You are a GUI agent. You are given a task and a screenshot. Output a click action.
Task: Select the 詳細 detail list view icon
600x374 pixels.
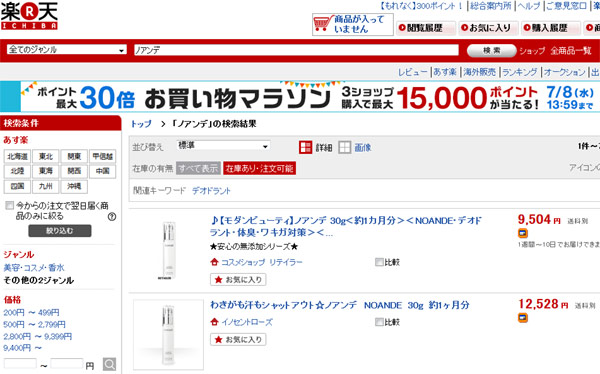pos(306,147)
